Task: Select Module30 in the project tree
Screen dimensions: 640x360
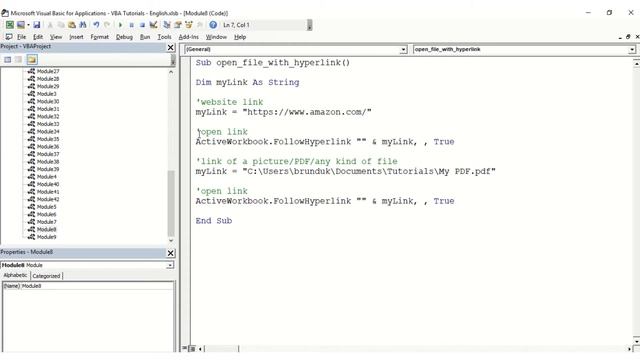Action: click(48, 101)
